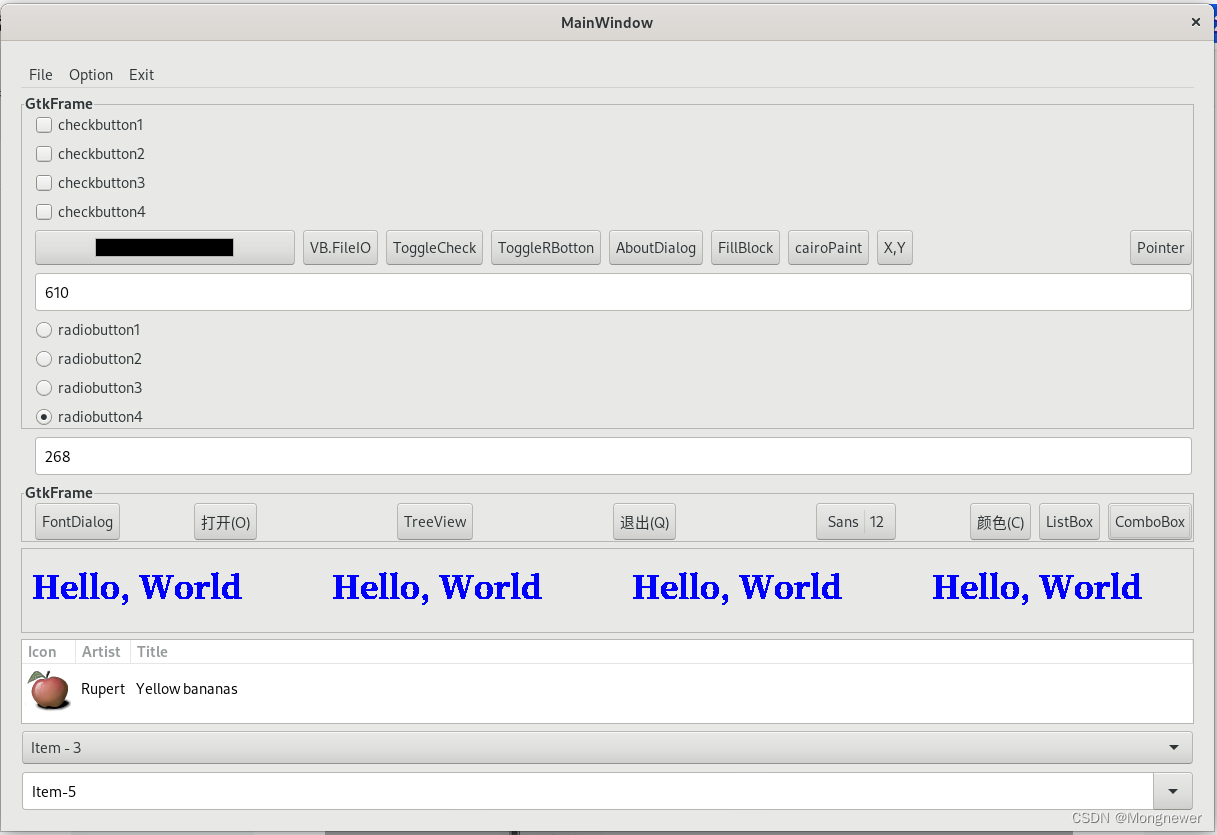The width and height of the screenshot is (1217, 835).
Task: Open the Option menu
Action: (91, 74)
